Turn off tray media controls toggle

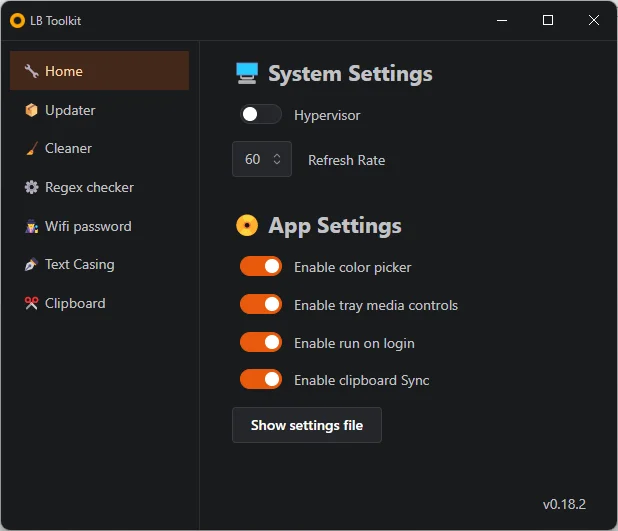[261, 304]
